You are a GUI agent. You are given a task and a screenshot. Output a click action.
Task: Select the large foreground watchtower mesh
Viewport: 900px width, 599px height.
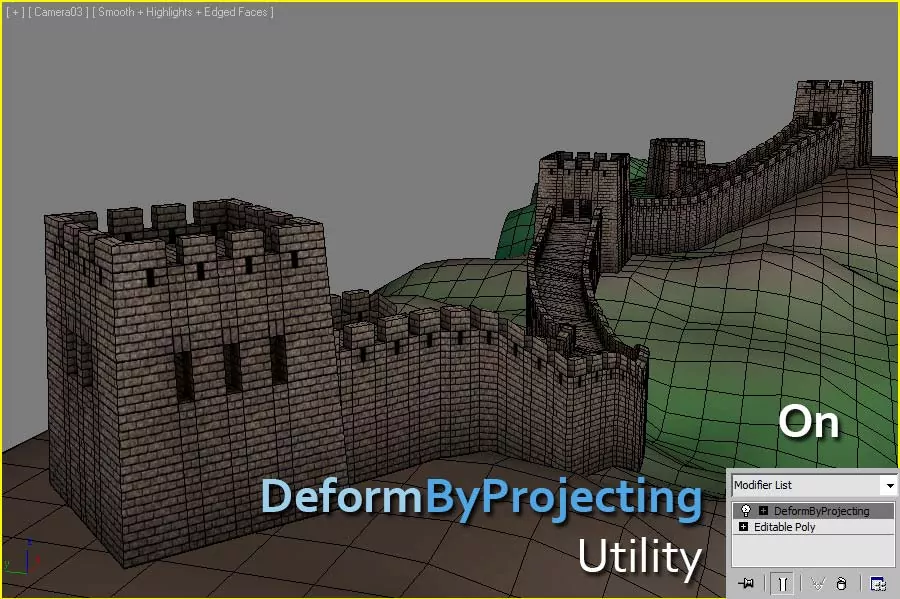click(180, 380)
